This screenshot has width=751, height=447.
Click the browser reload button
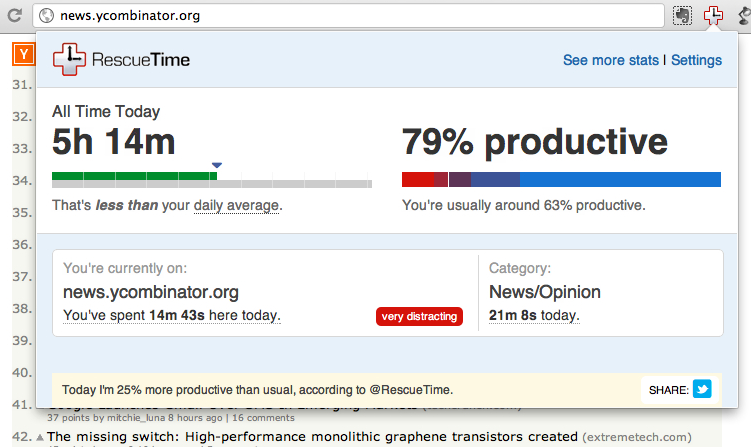click(14, 16)
